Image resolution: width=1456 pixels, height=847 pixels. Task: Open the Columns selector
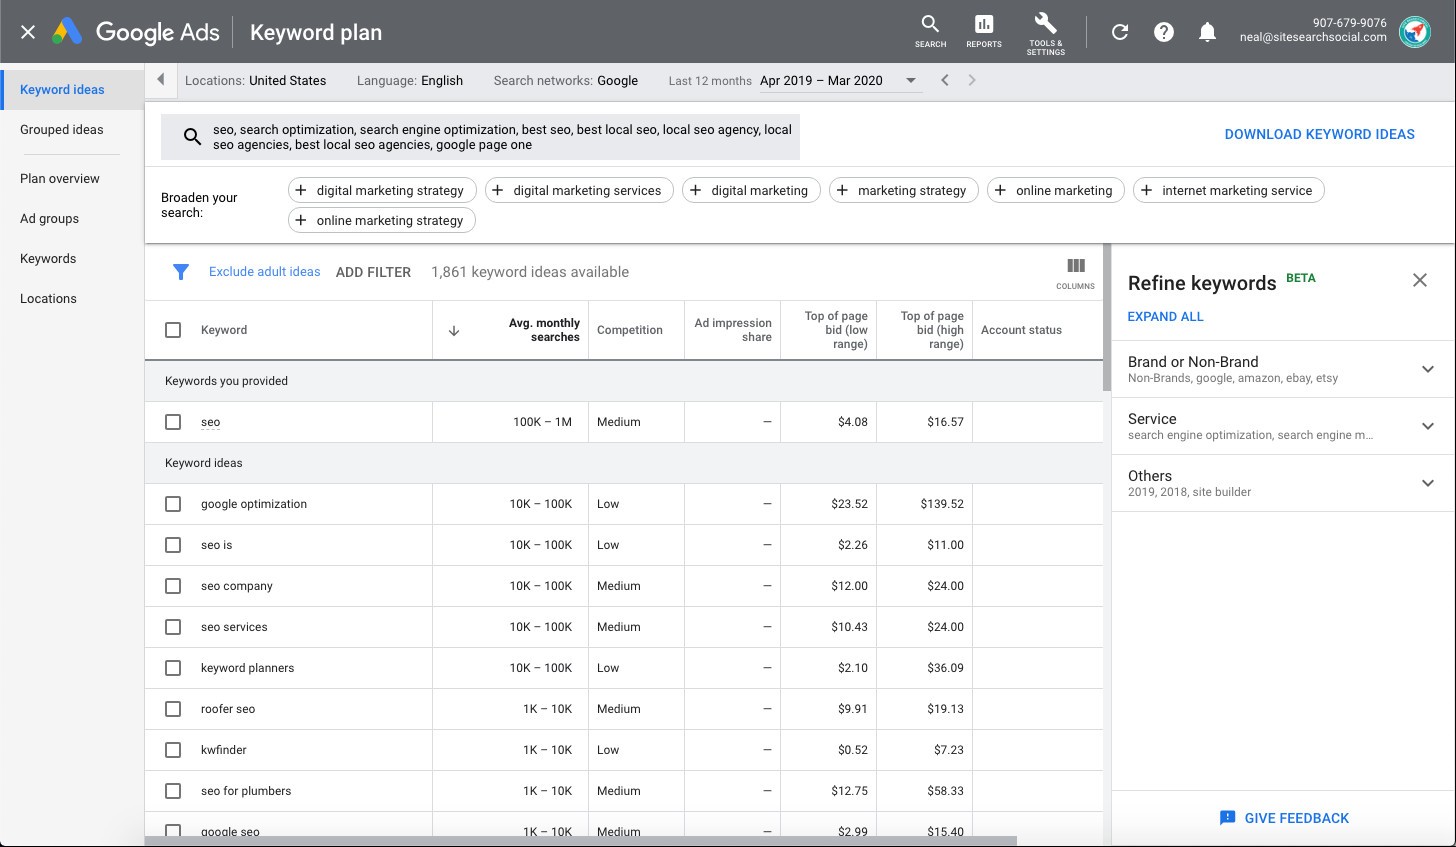(x=1076, y=272)
